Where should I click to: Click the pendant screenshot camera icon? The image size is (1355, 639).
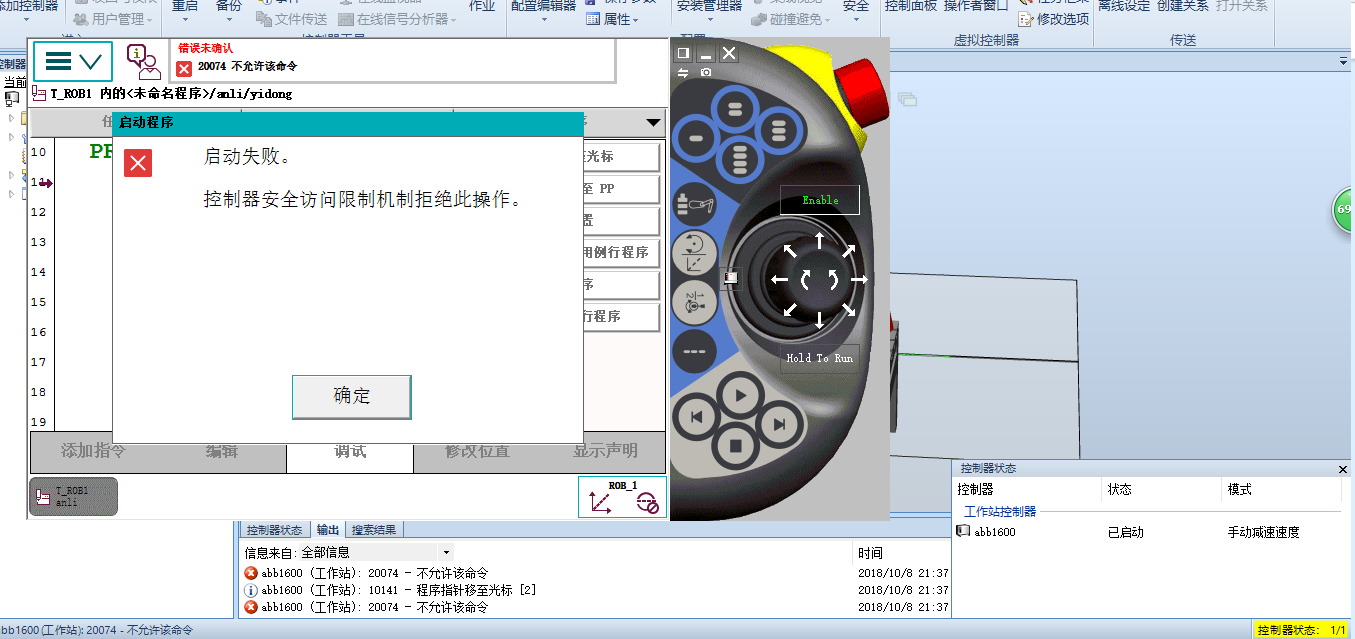pos(706,72)
